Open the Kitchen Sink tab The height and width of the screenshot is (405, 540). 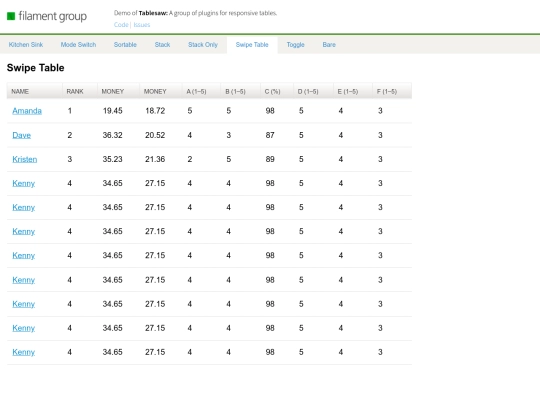pos(26,45)
